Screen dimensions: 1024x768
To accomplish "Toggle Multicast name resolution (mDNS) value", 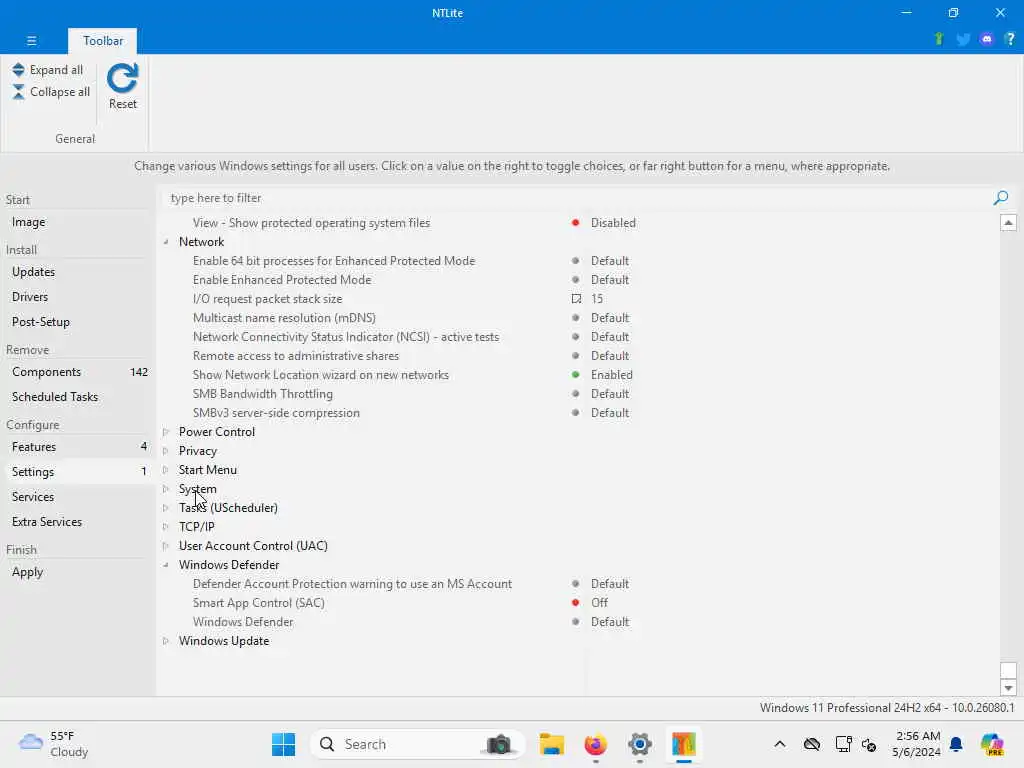I will (x=610, y=317).
